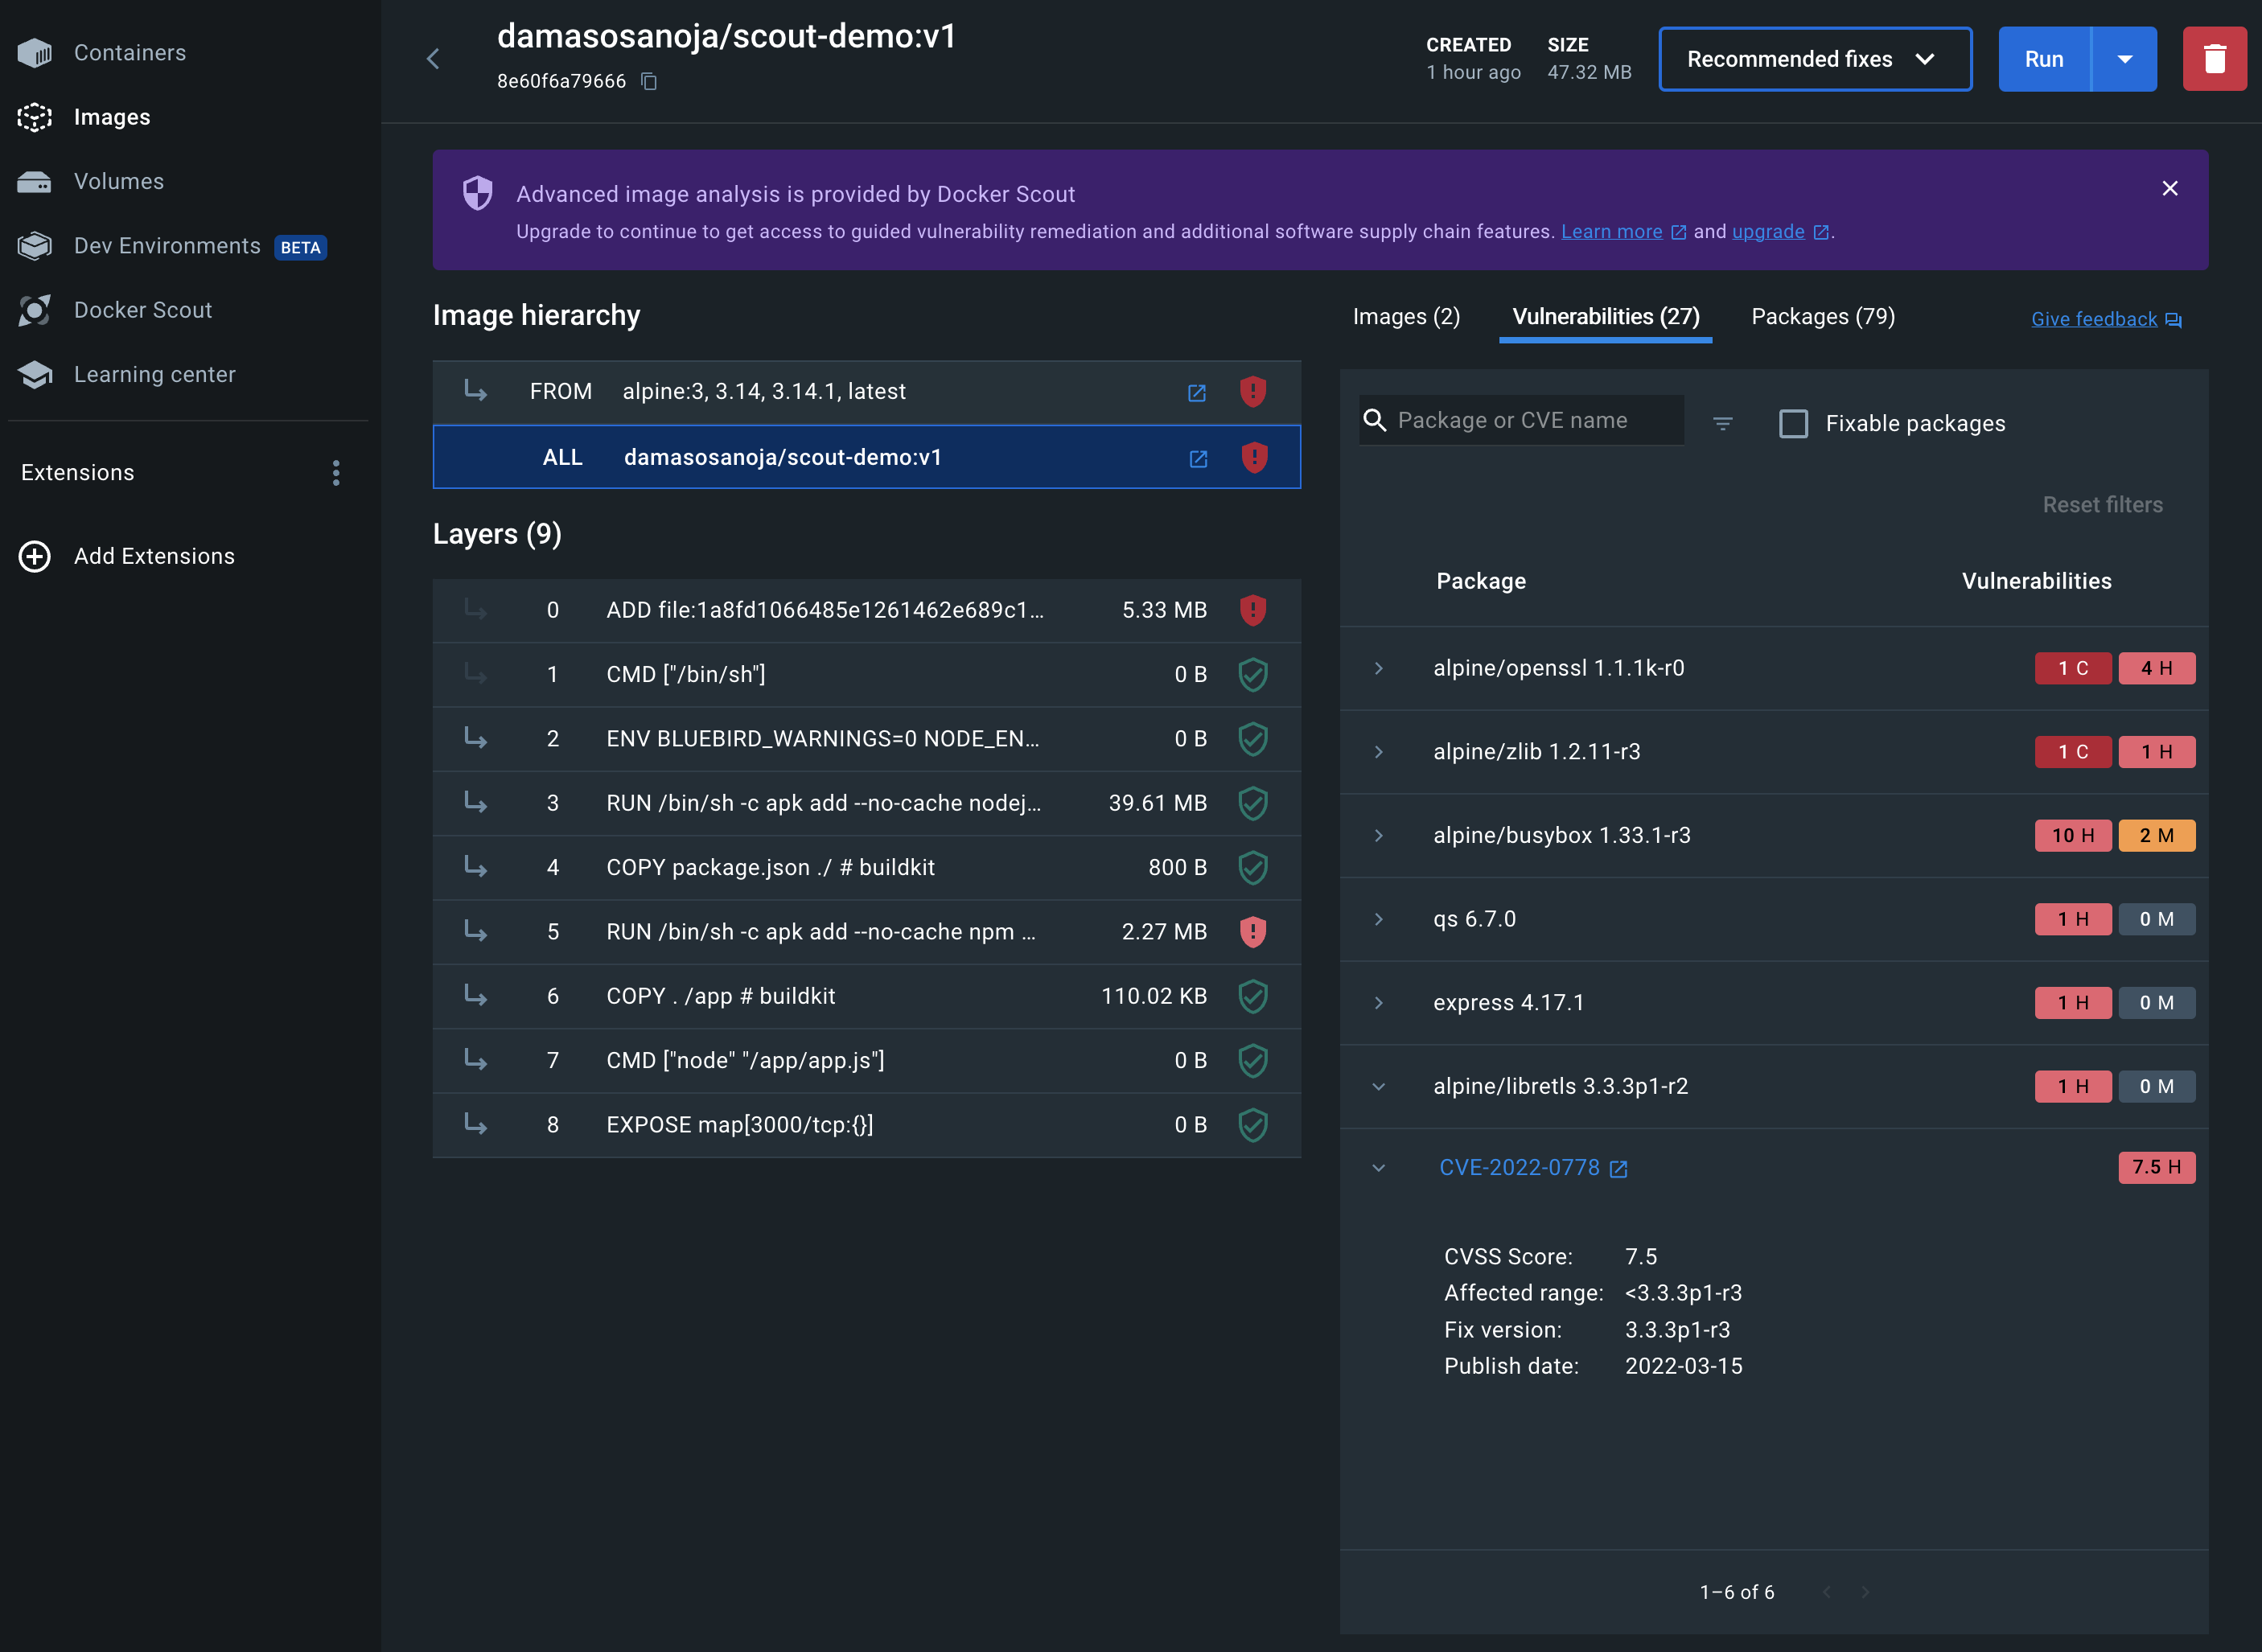Screen dimensions: 2262x1652
Task: Switch to the Images (2) tab
Action: click(x=1405, y=317)
